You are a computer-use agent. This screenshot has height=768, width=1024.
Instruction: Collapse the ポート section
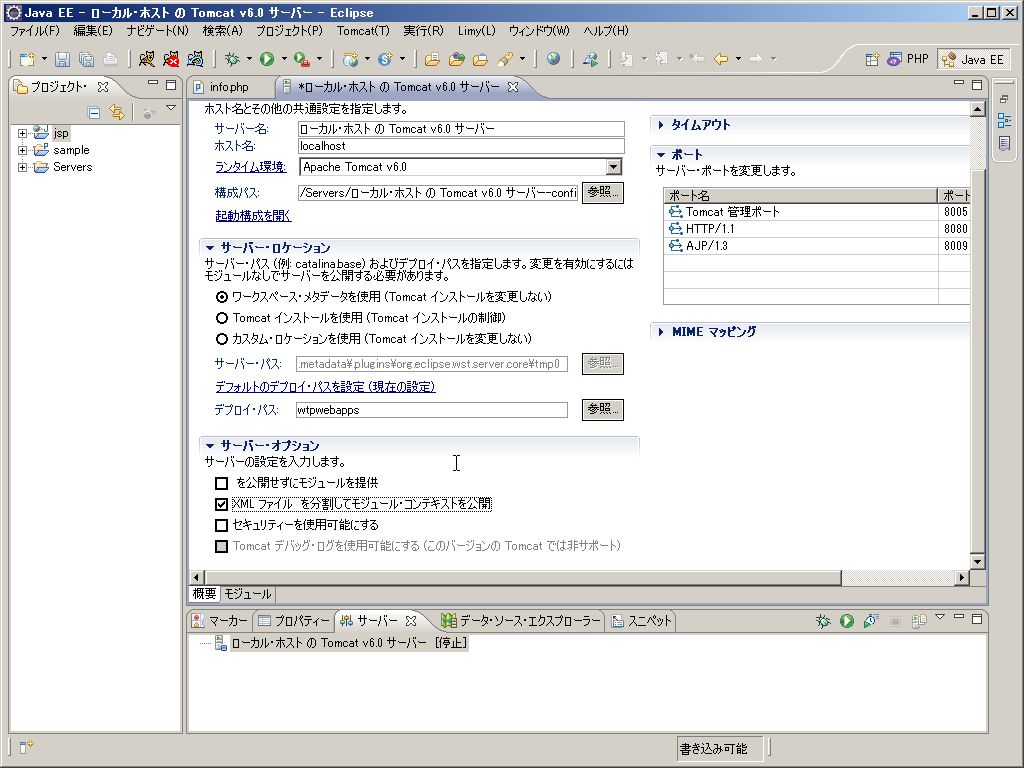pyautogui.click(x=661, y=155)
